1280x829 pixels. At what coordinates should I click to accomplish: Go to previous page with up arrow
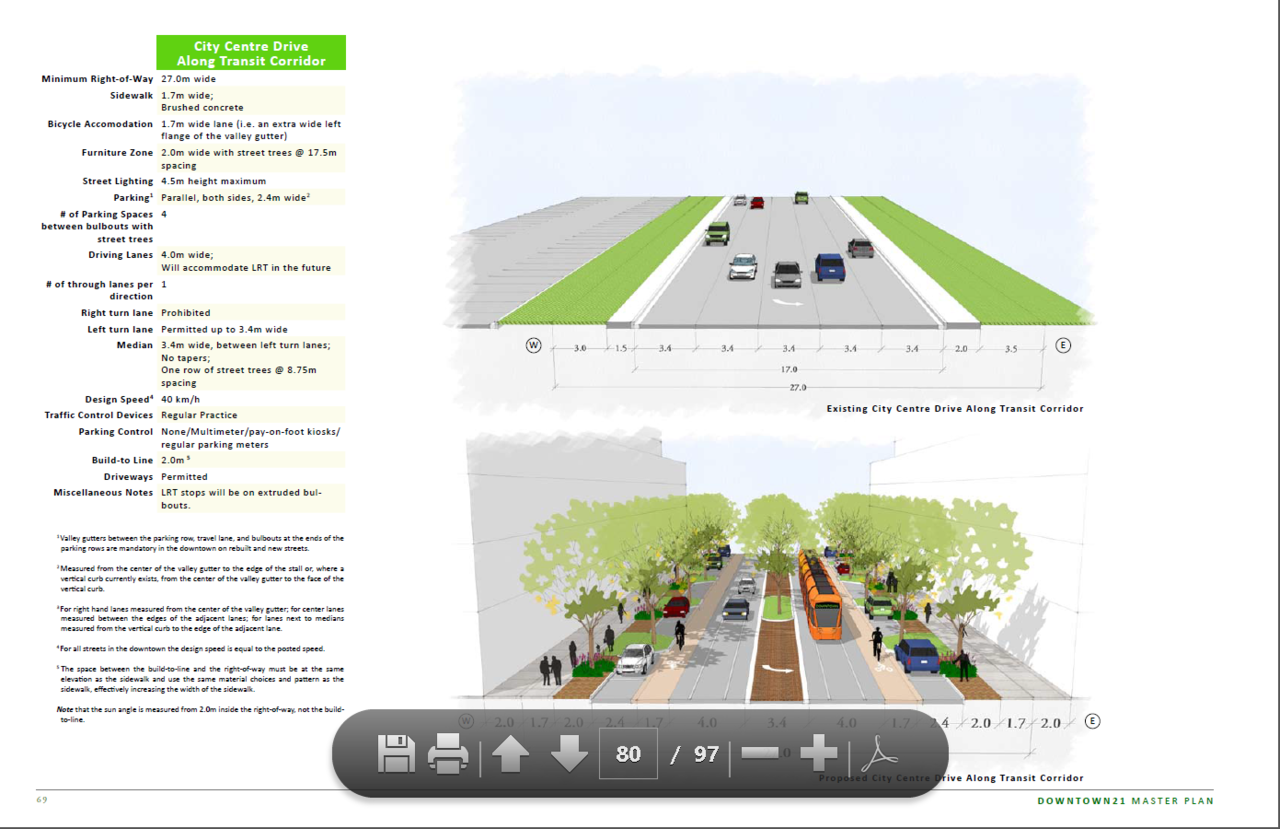[511, 753]
